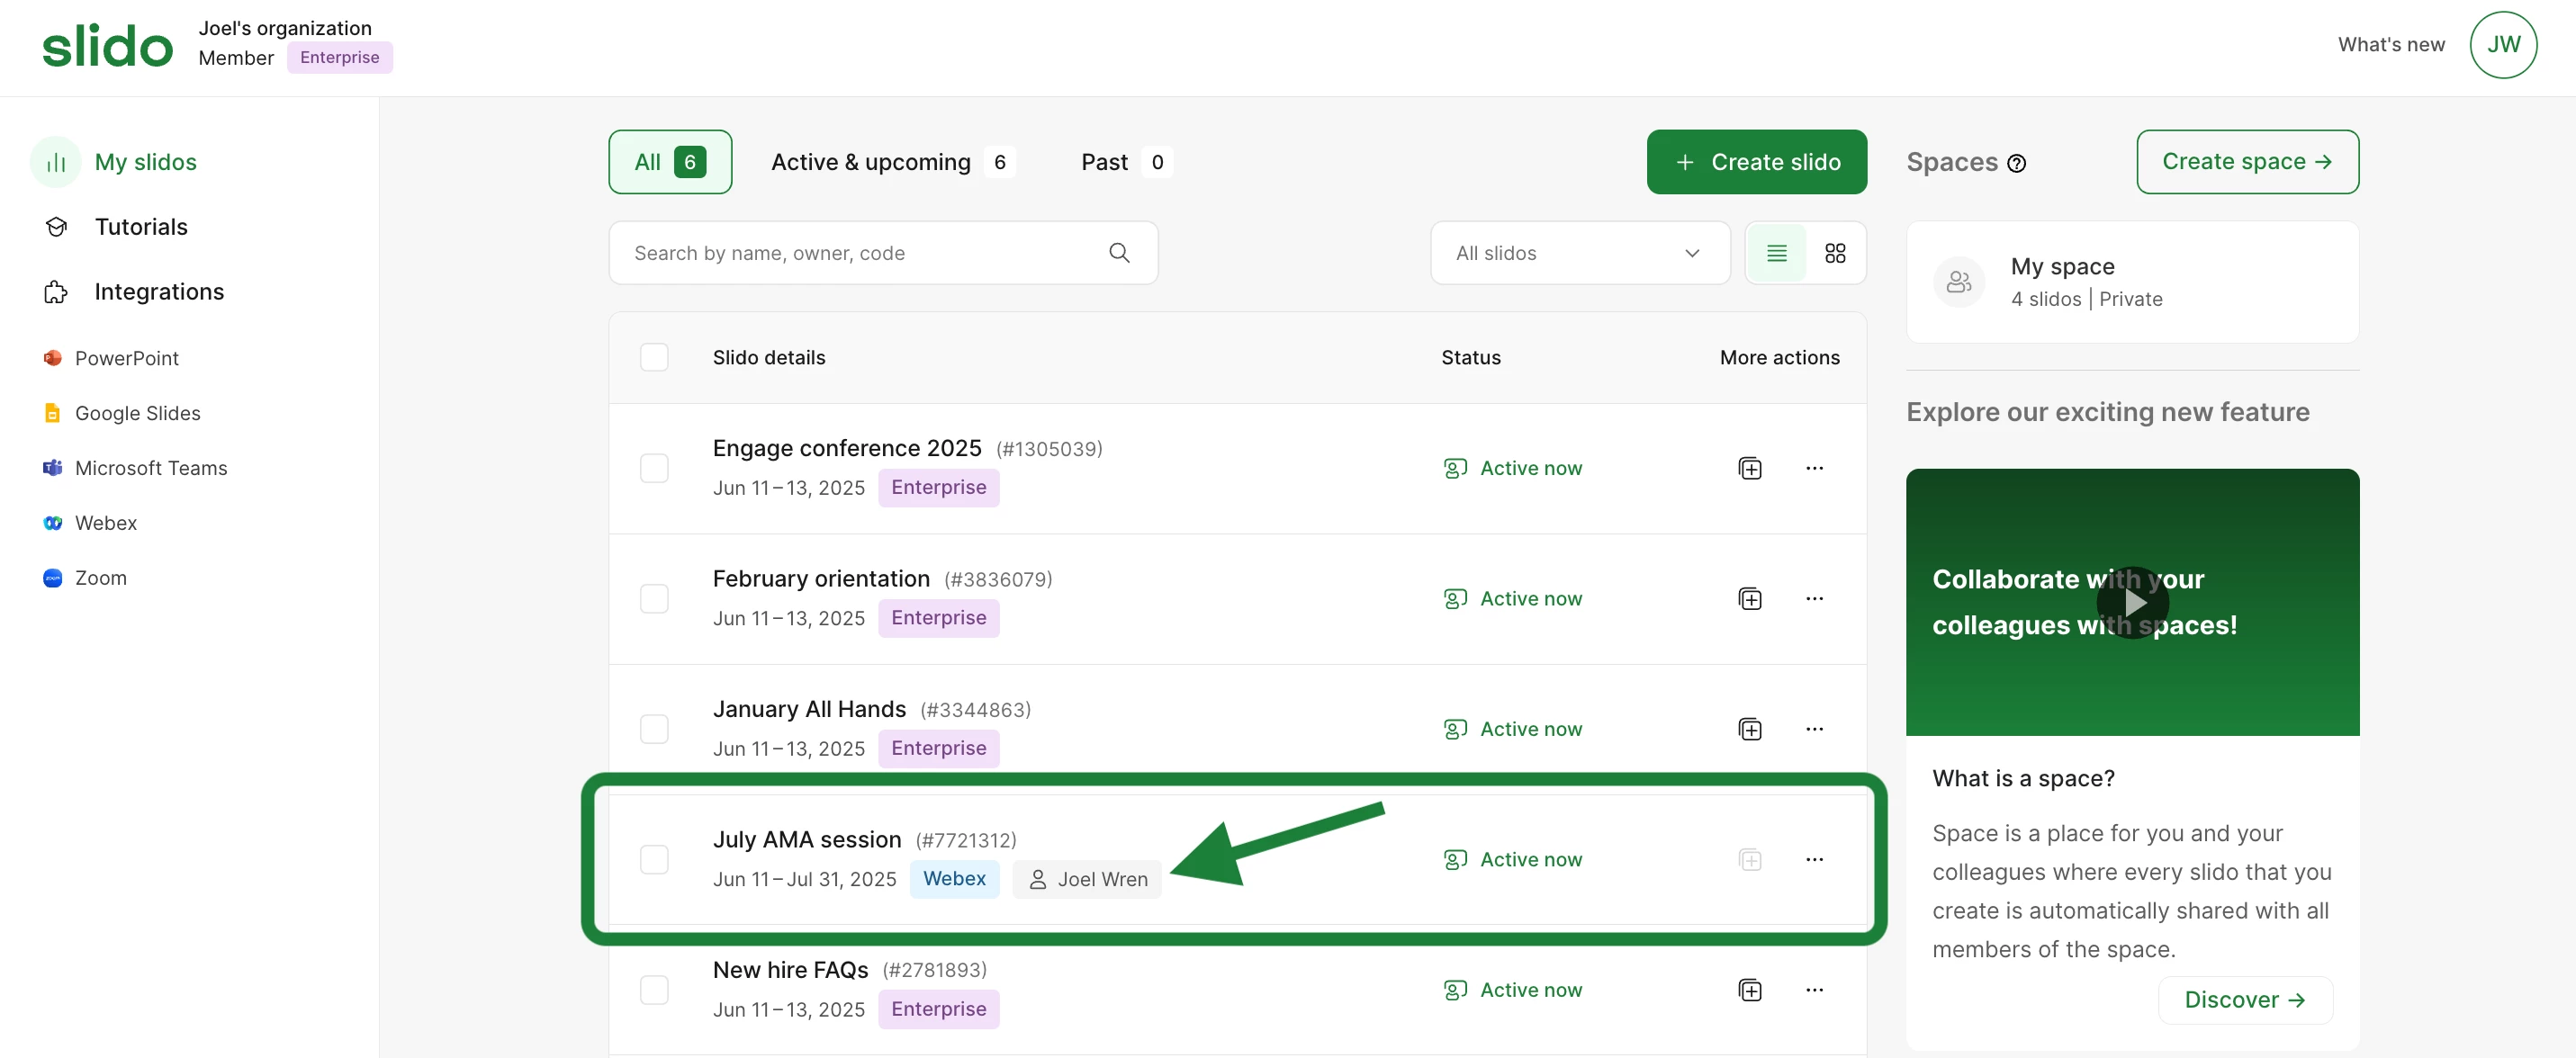The height and width of the screenshot is (1058, 2576).
Task: Check the July AMA session checkbox
Action: click(654, 859)
